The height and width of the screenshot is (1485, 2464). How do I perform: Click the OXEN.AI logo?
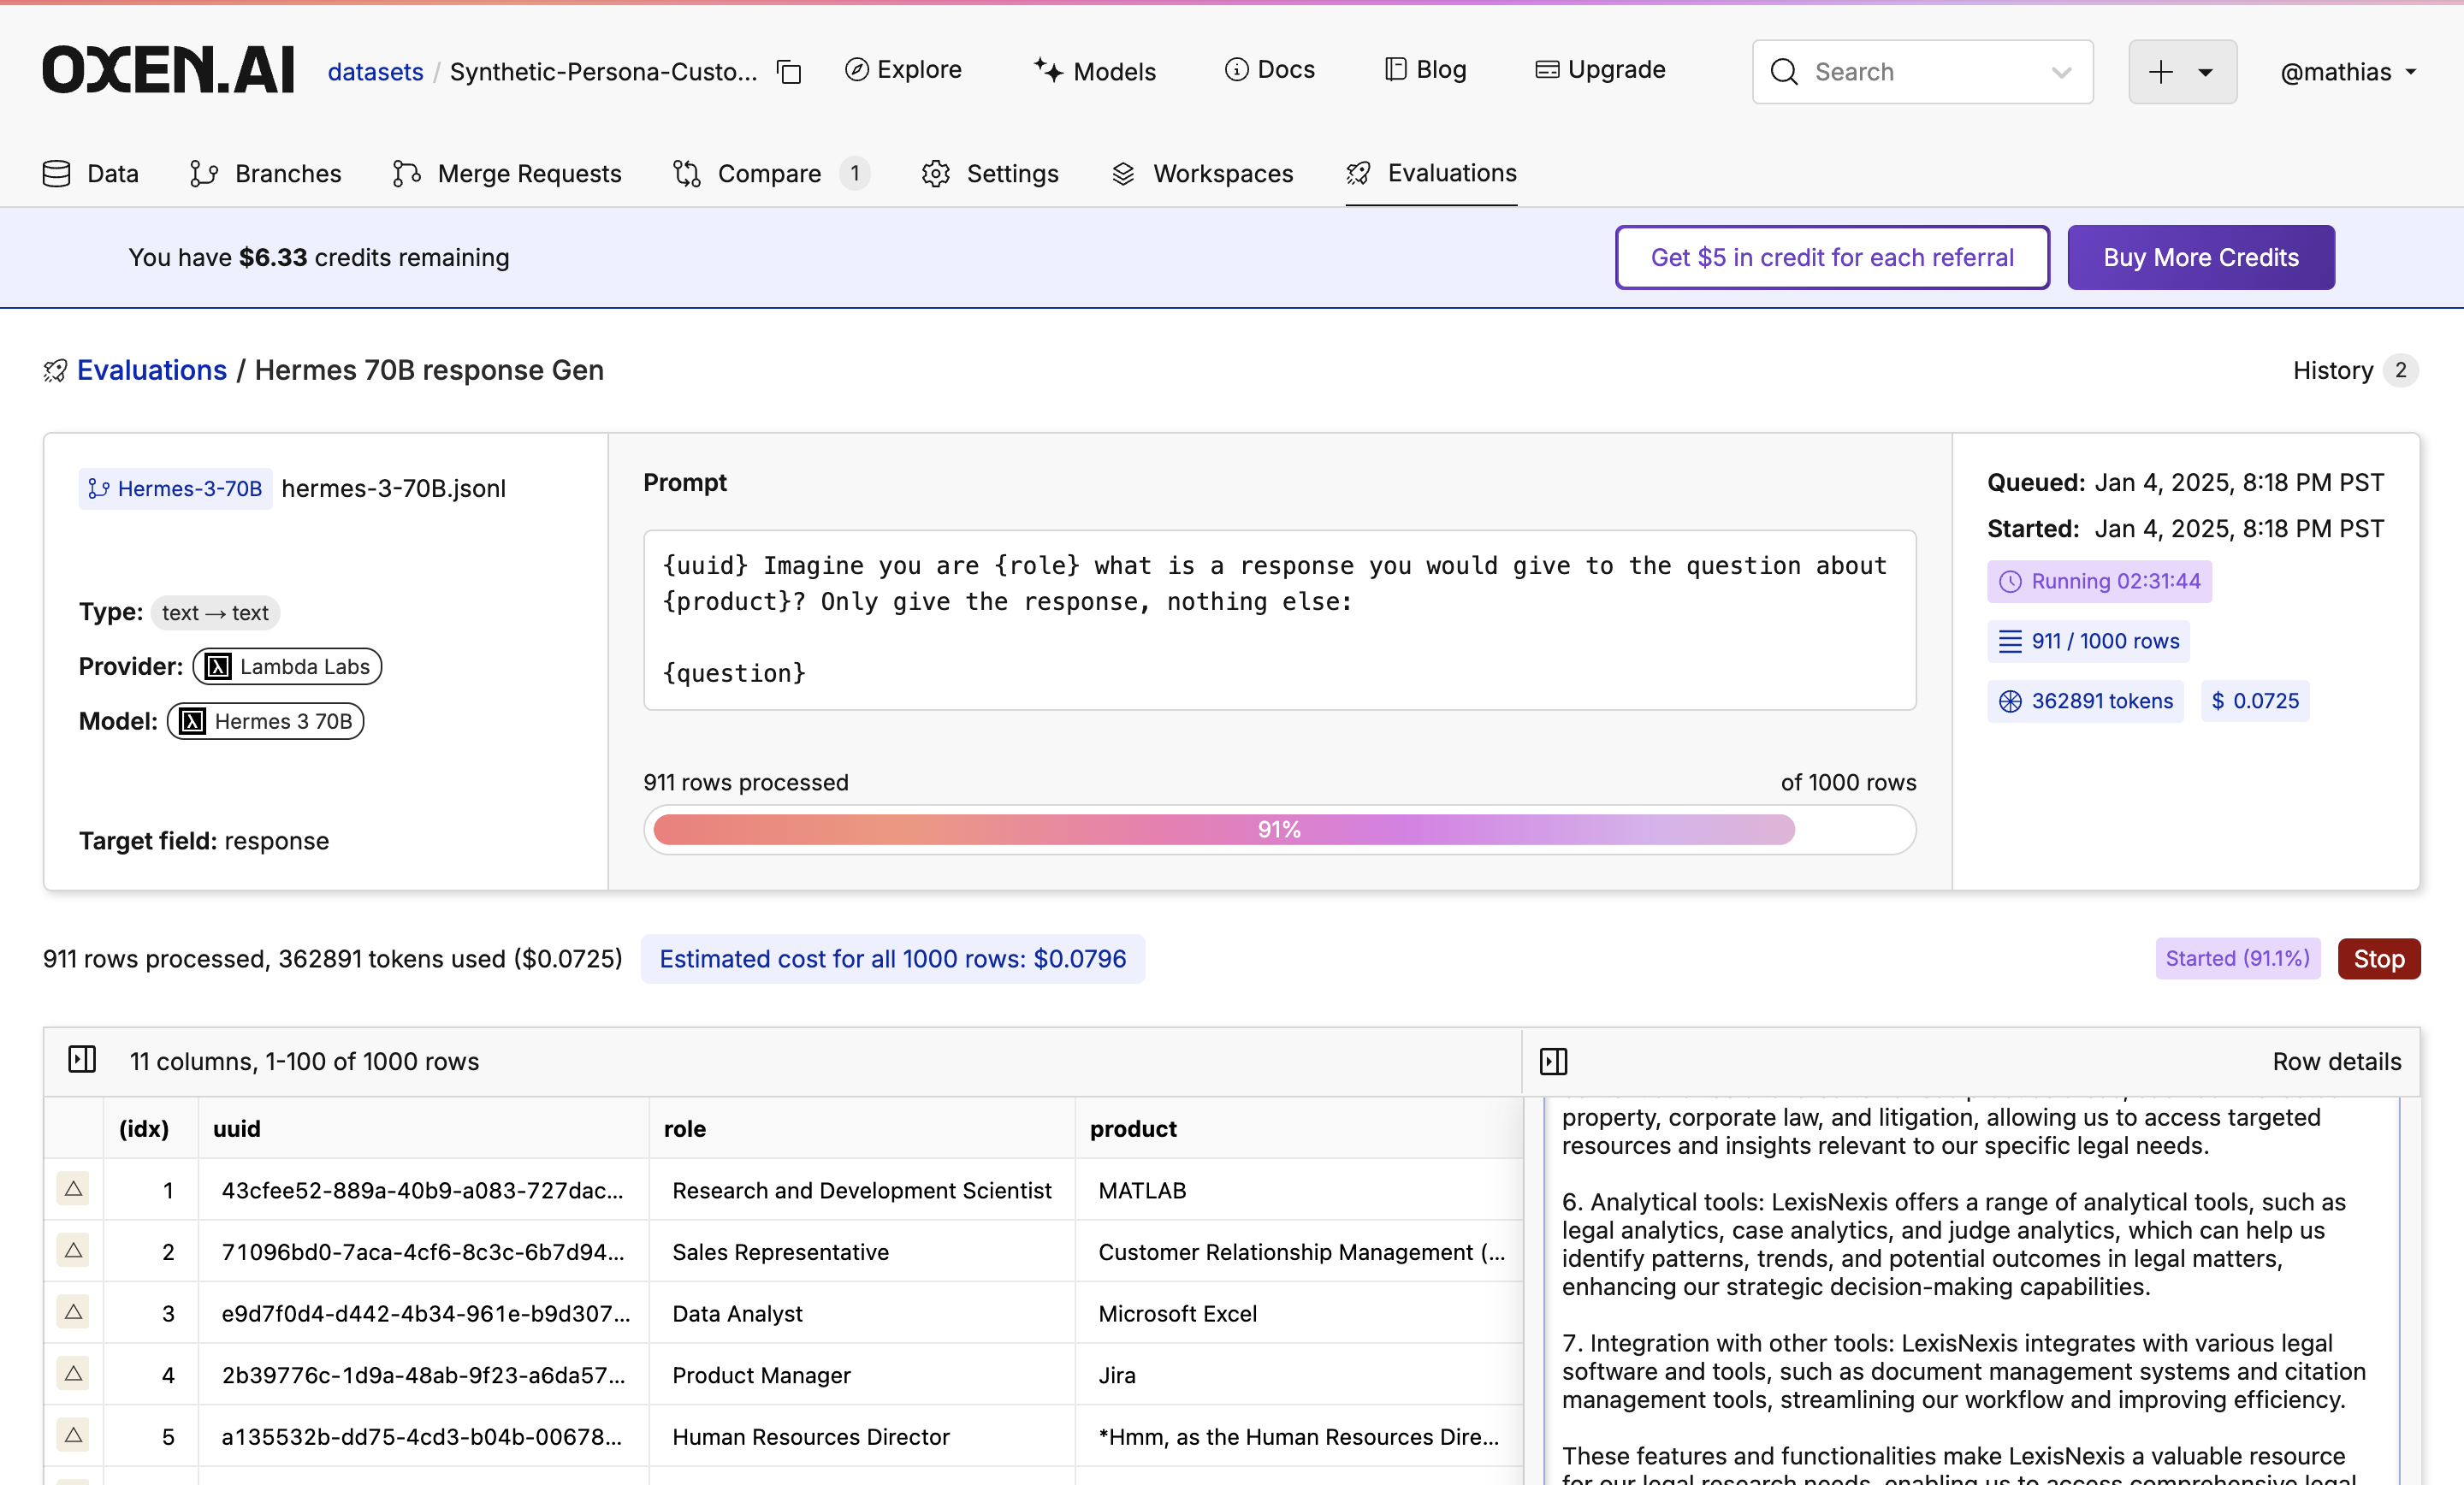tap(168, 70)
